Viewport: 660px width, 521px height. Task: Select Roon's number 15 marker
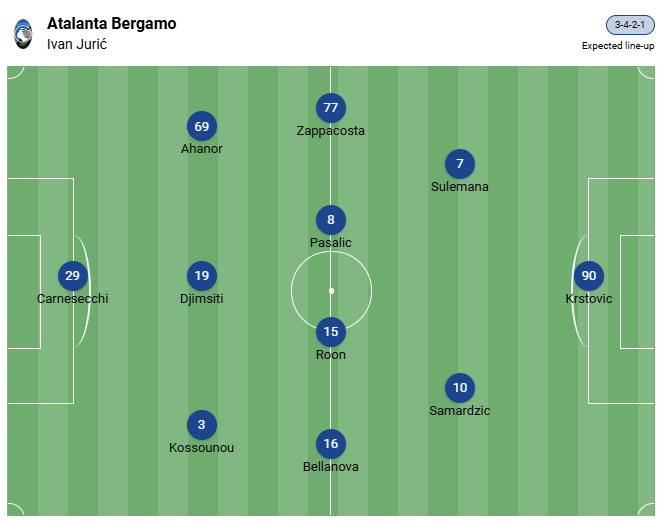(330, 332)
